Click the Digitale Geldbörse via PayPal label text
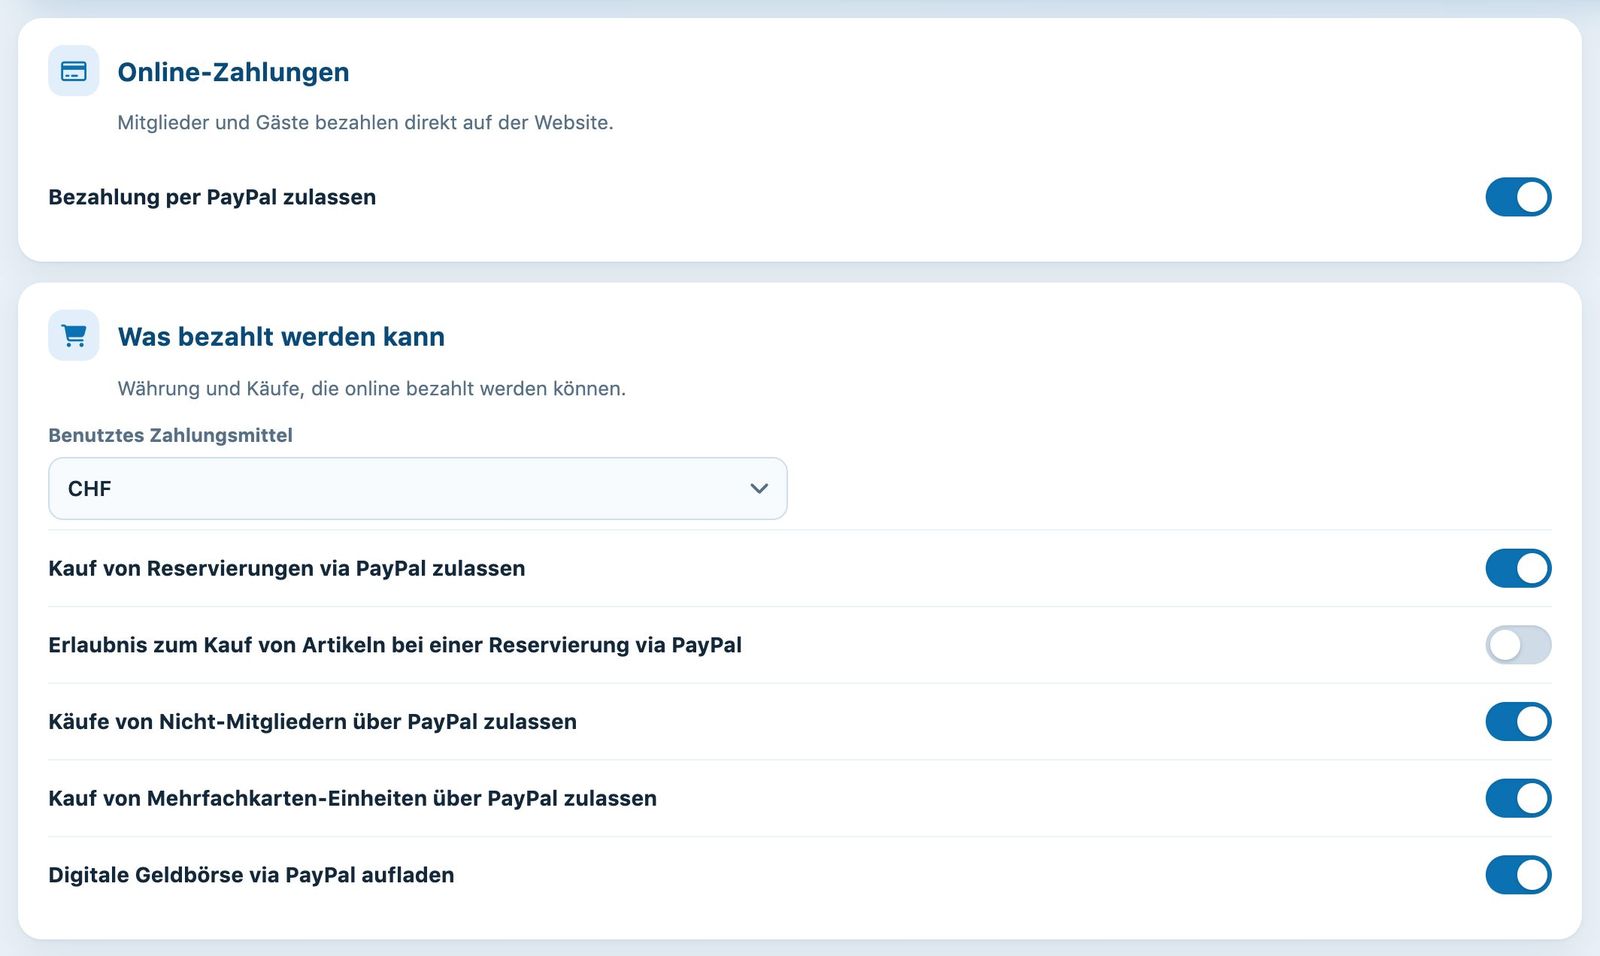 pyautogui.click(x=251, y=875)
